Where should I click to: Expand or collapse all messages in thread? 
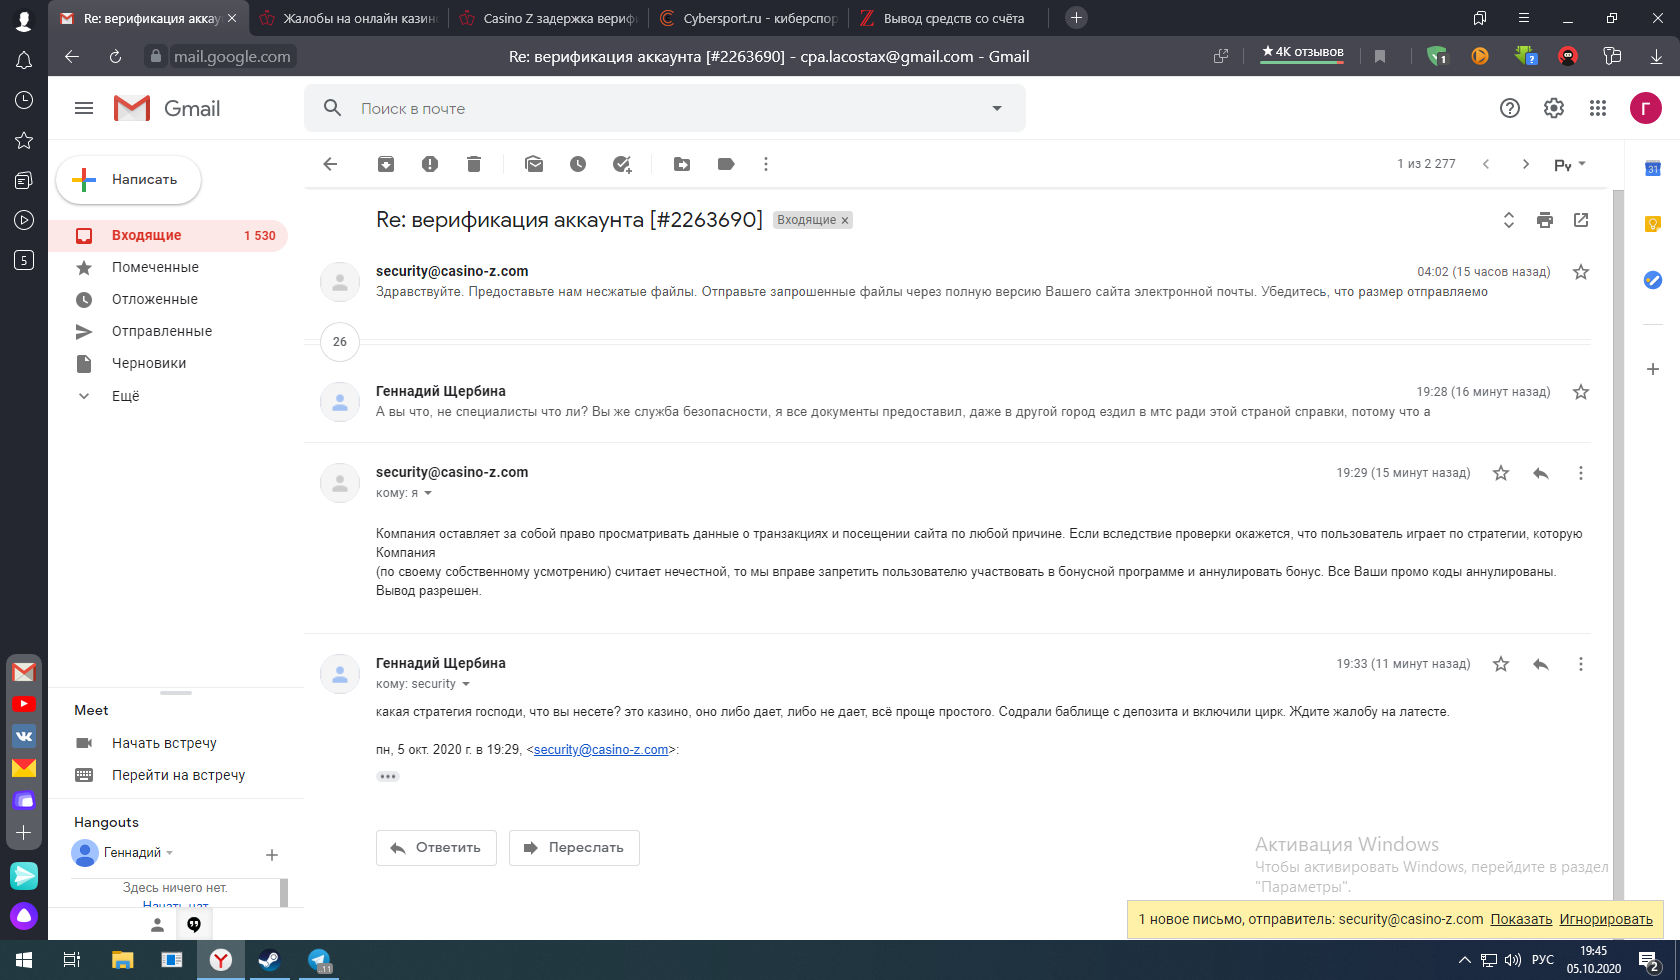pyautogui.click(x=1509, y=220)
